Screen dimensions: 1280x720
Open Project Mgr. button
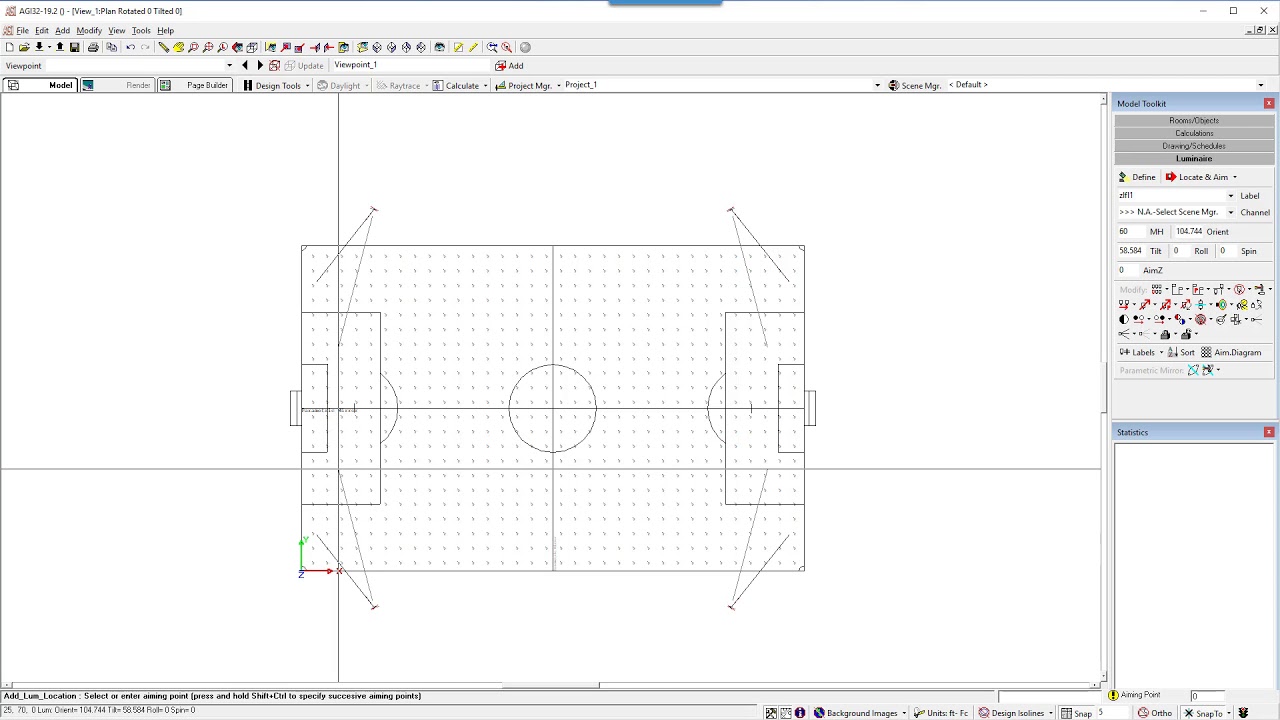524,85
